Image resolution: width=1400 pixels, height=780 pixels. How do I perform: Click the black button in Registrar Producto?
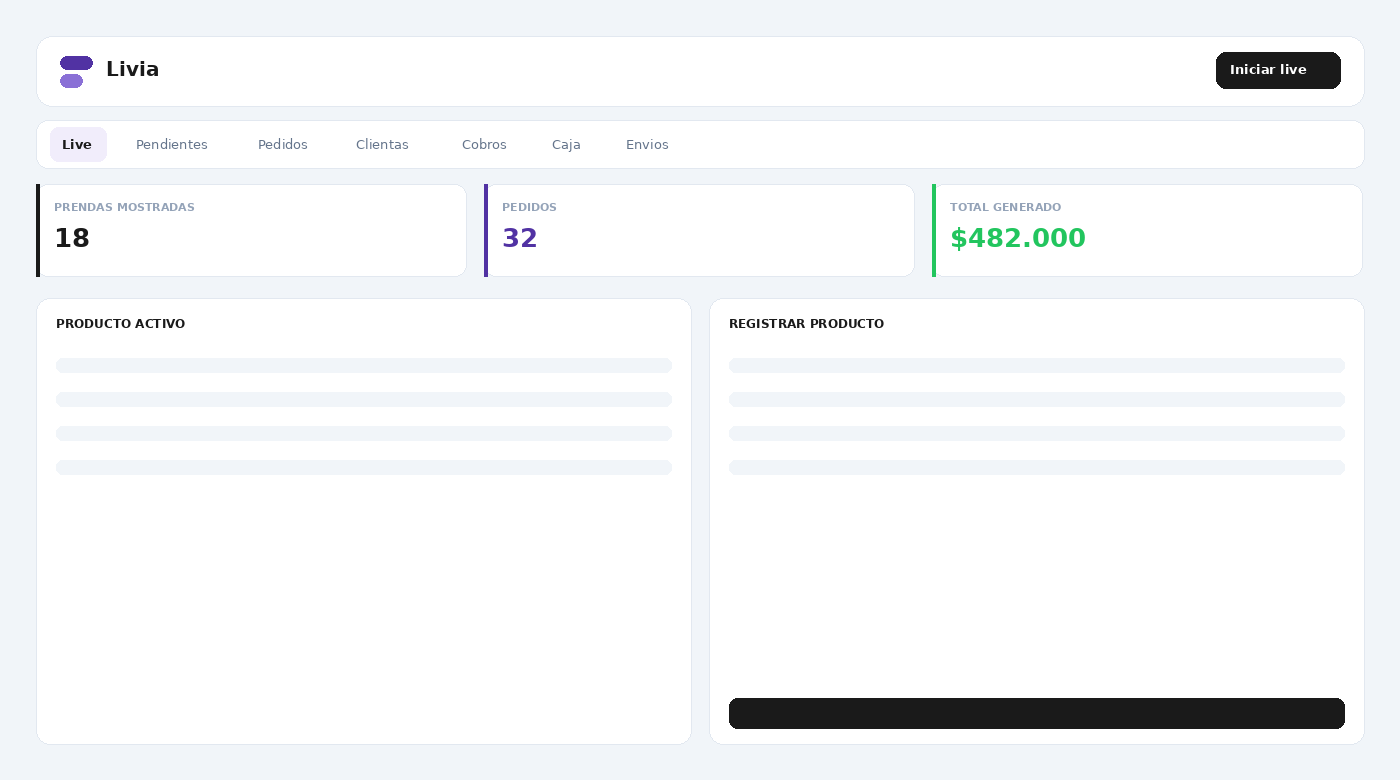tap(1037, 713)
